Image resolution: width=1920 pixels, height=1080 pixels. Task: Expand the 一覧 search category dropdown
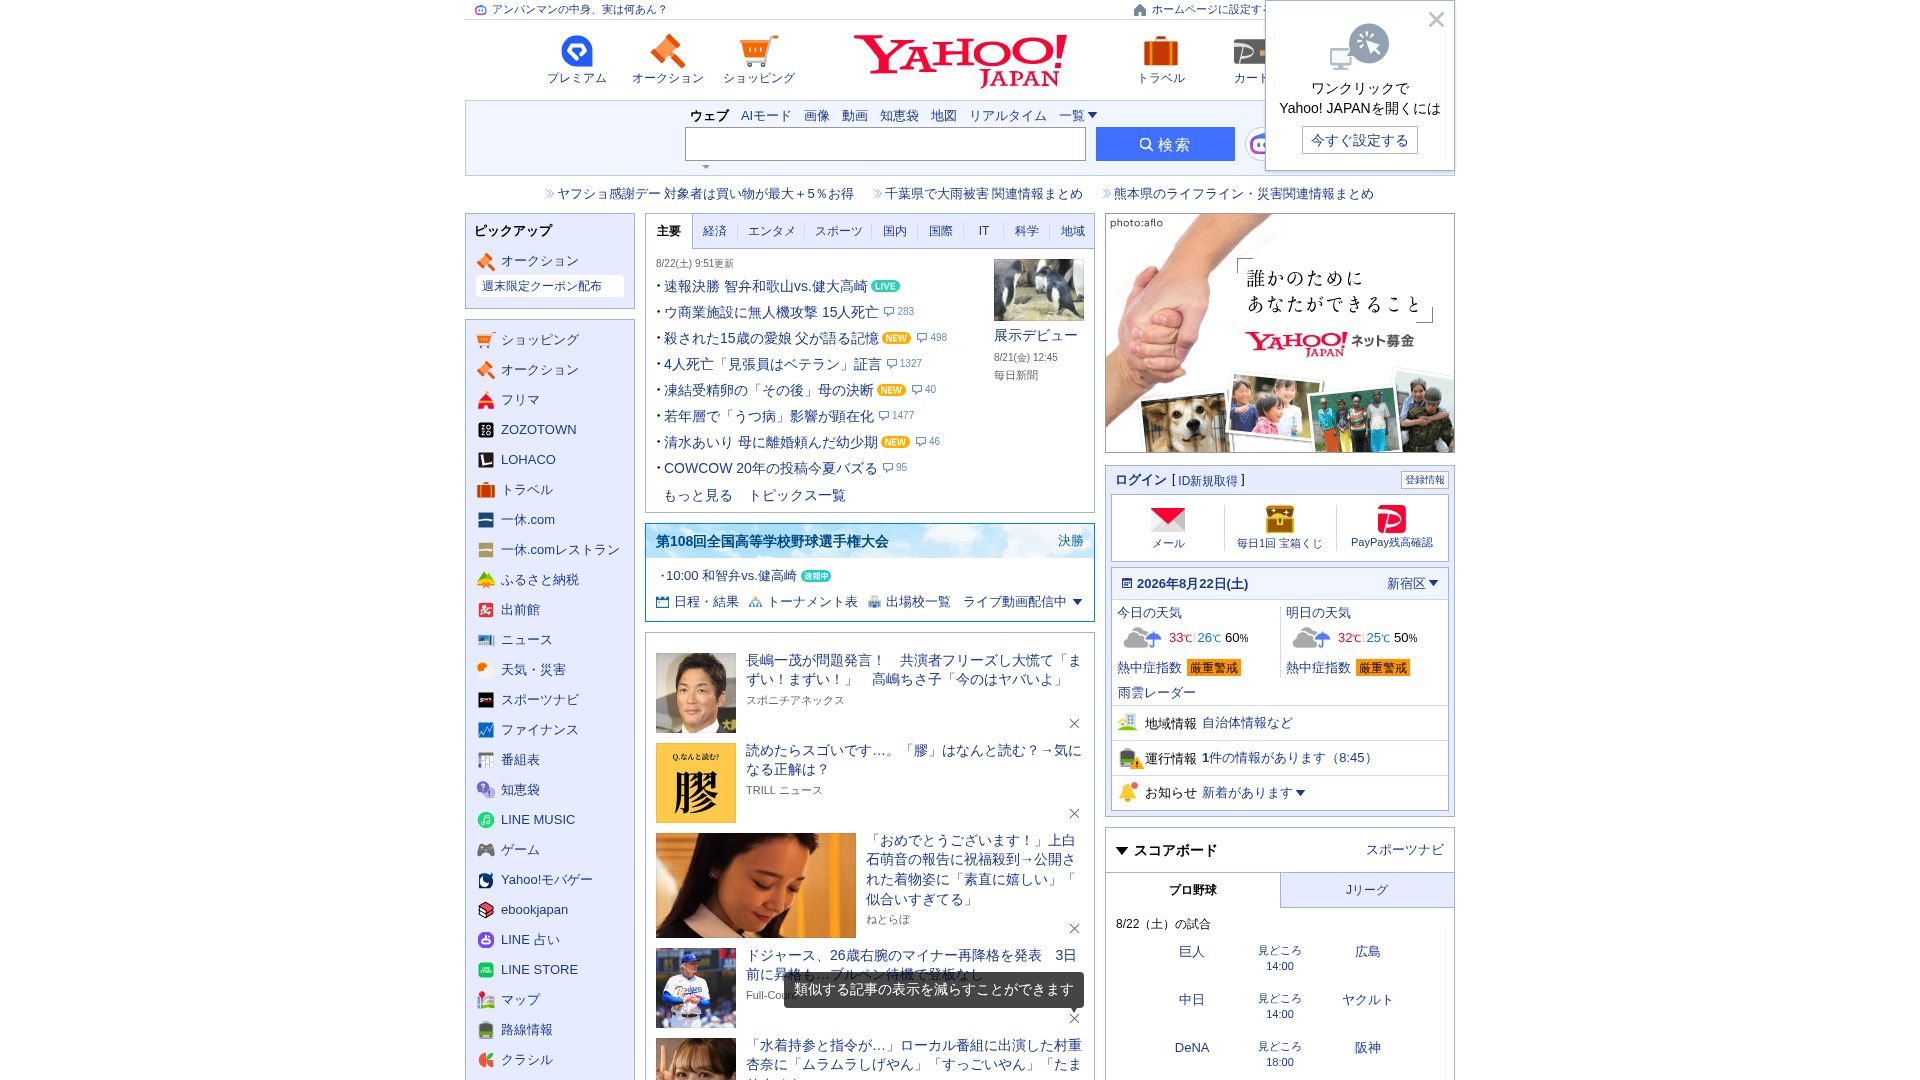coord(1078,116)
